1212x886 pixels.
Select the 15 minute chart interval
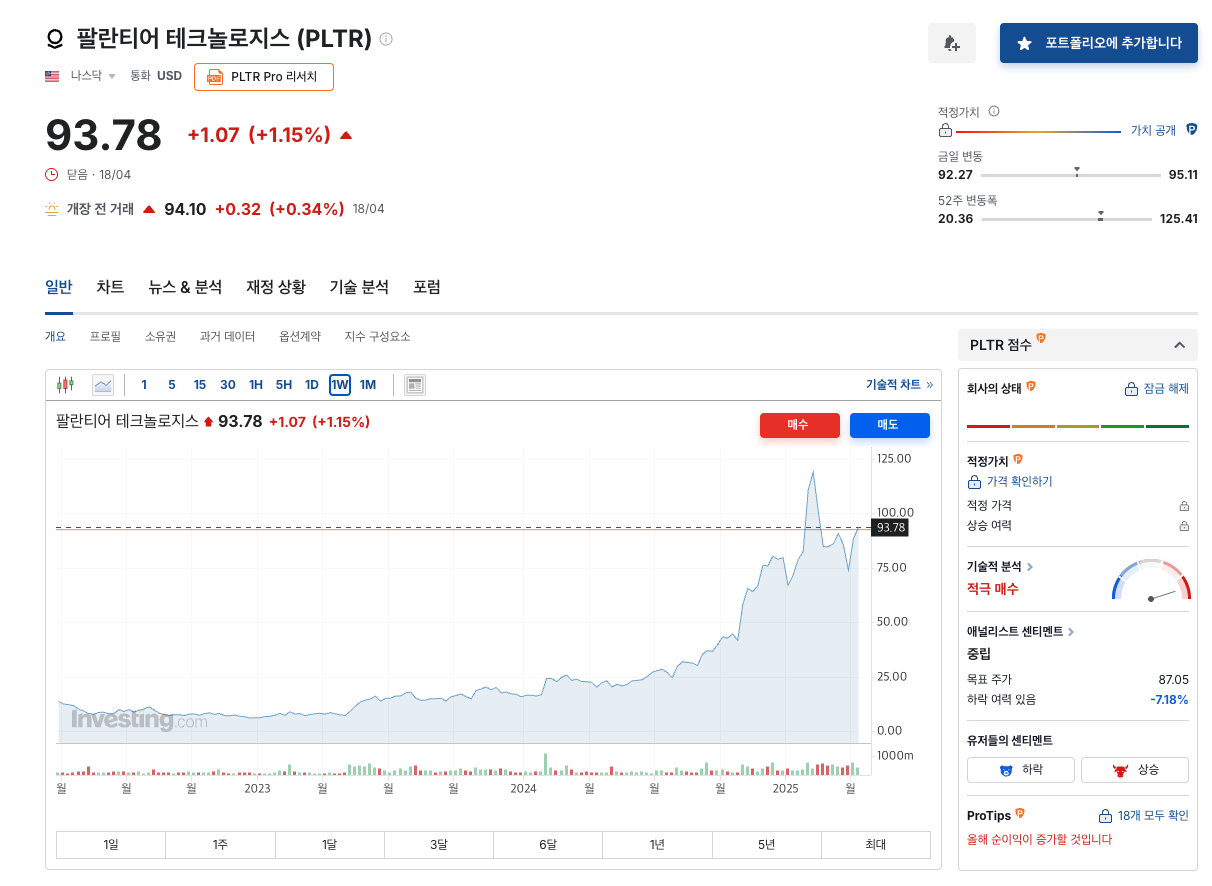[200, 385]
